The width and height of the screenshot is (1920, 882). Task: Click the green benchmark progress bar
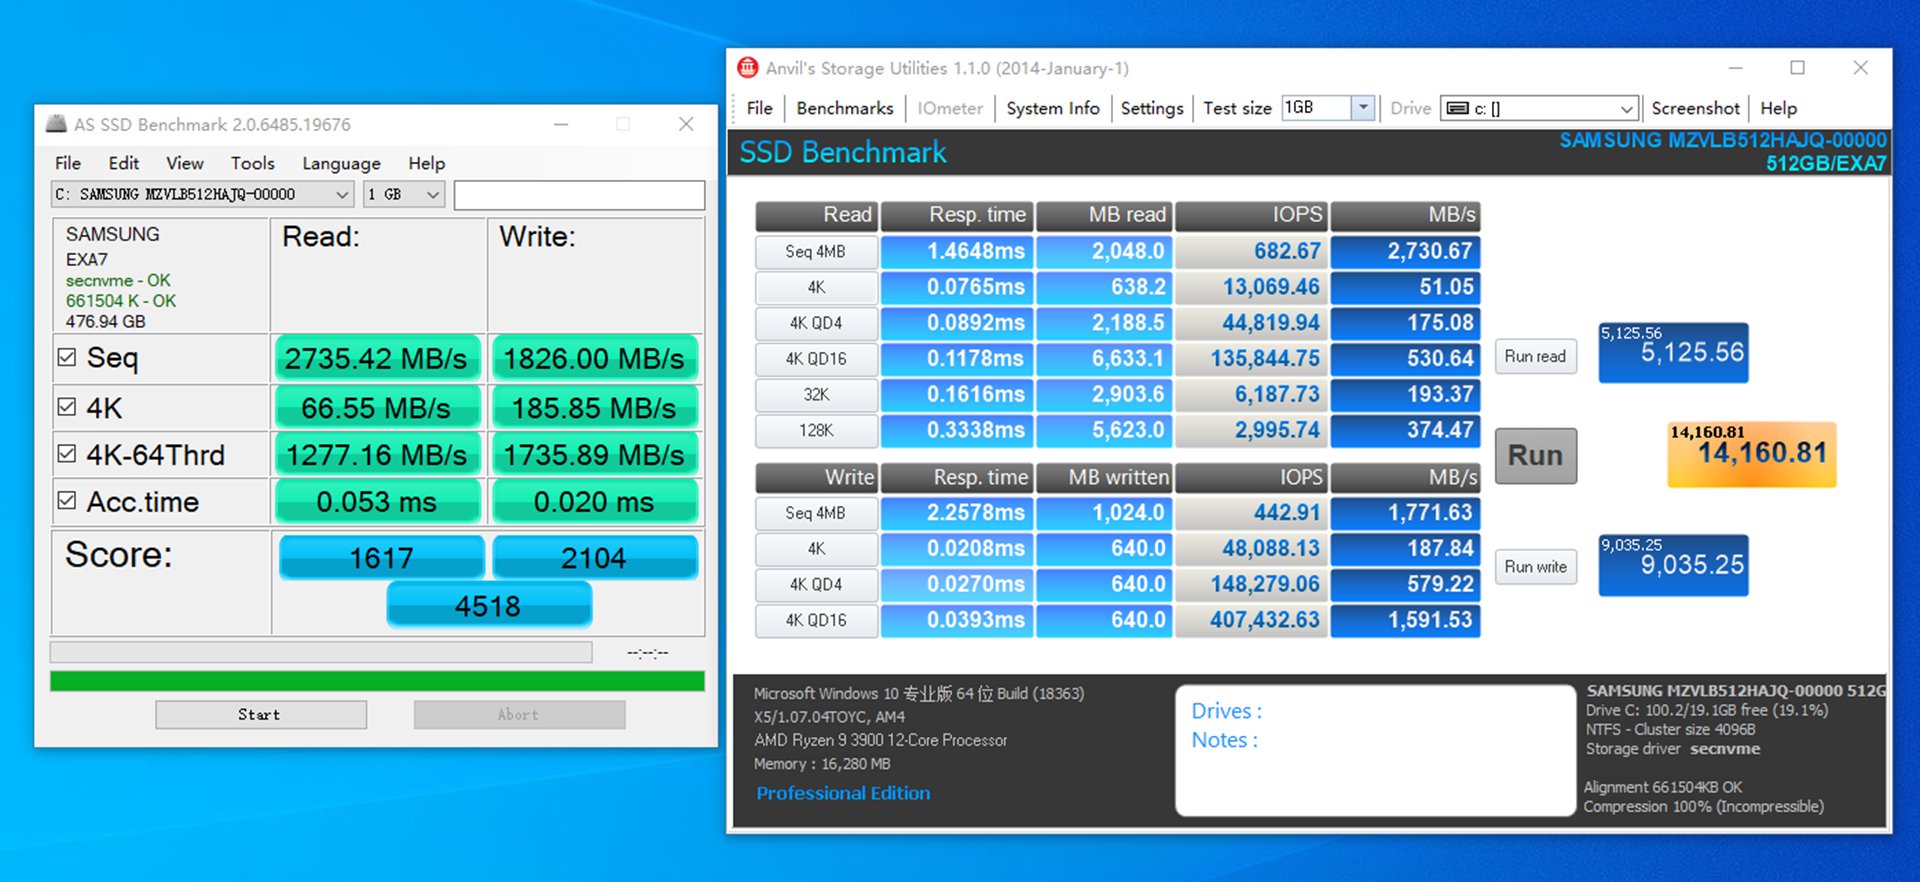(x=377, y=681)
